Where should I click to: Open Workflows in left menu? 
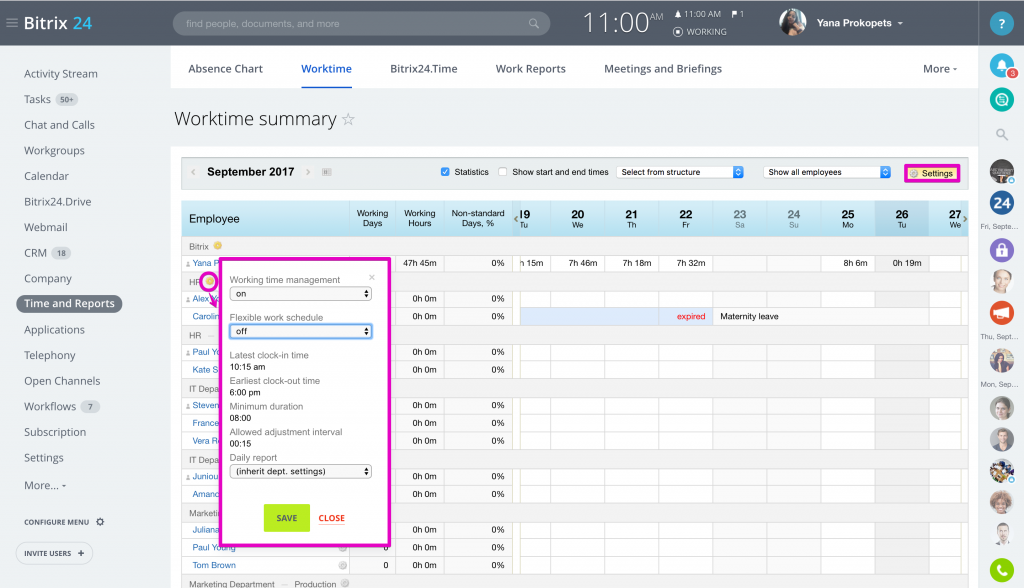50,406
